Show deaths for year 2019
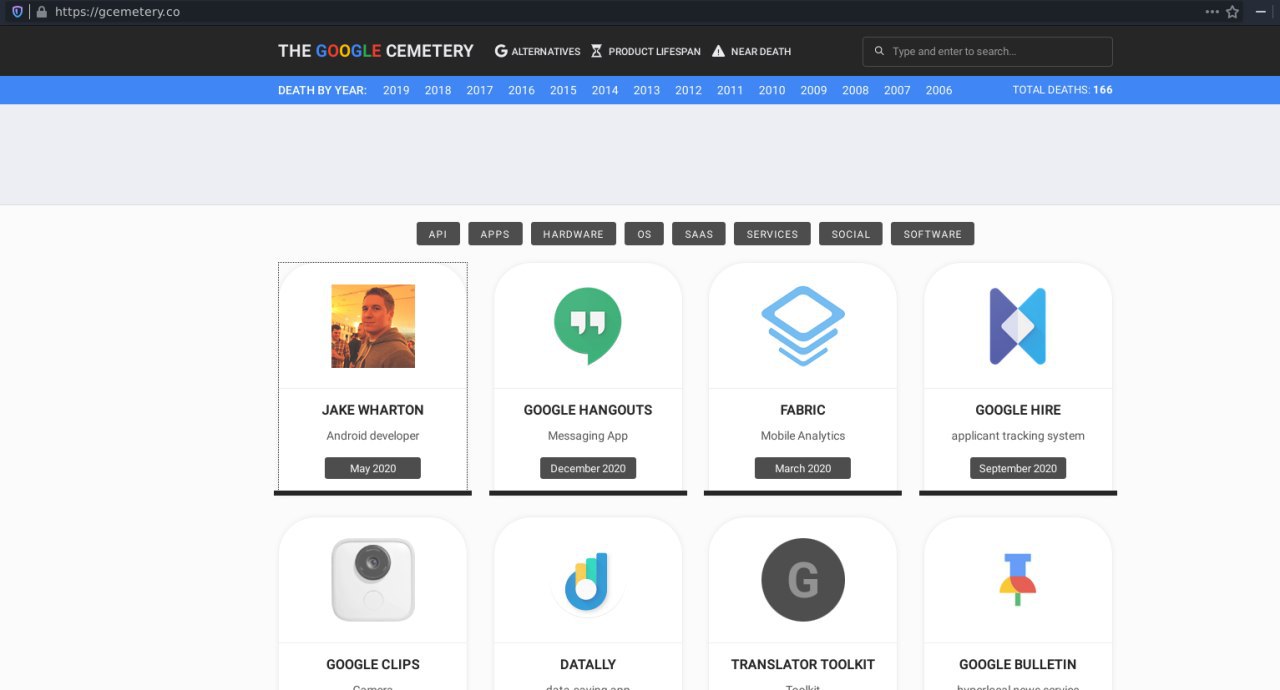Viewport: 1280px width, 690px height. (x=396, y=90)
